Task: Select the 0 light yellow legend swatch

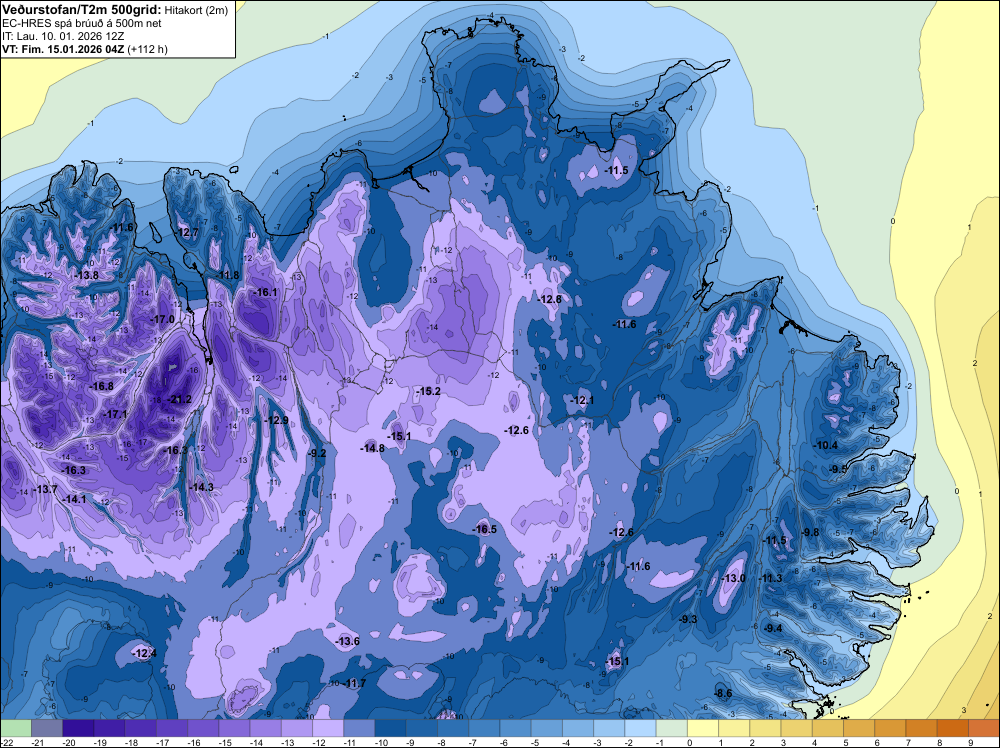Action: tap(703, 729)
